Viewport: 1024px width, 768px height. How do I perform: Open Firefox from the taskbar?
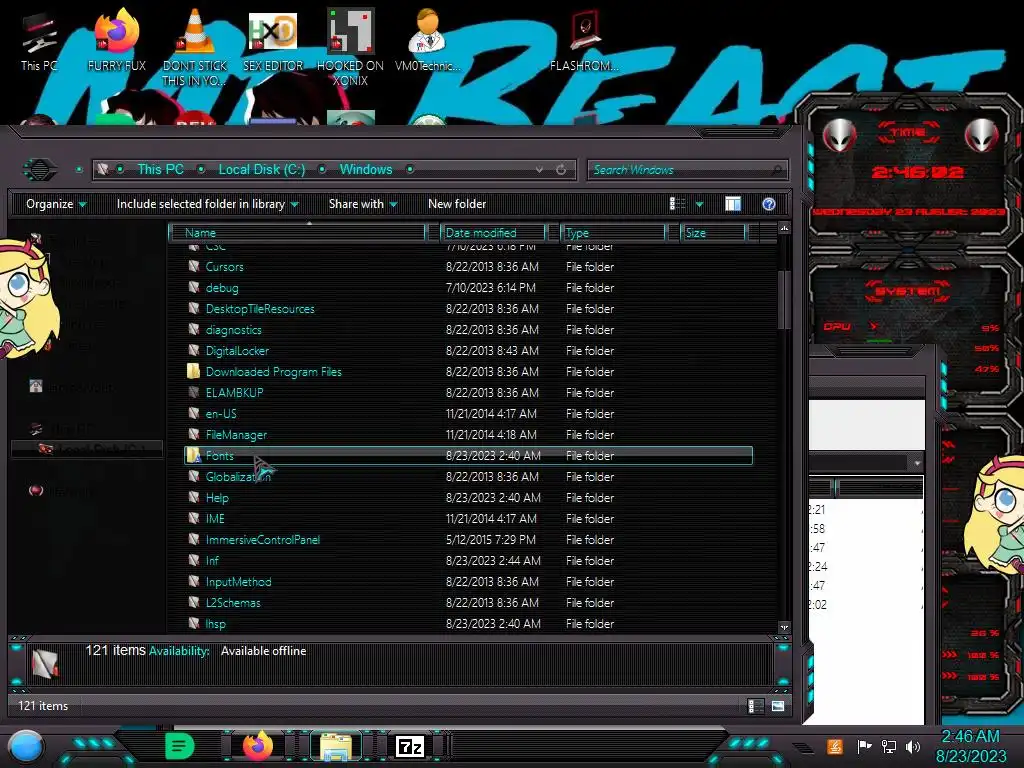[257, 746]
